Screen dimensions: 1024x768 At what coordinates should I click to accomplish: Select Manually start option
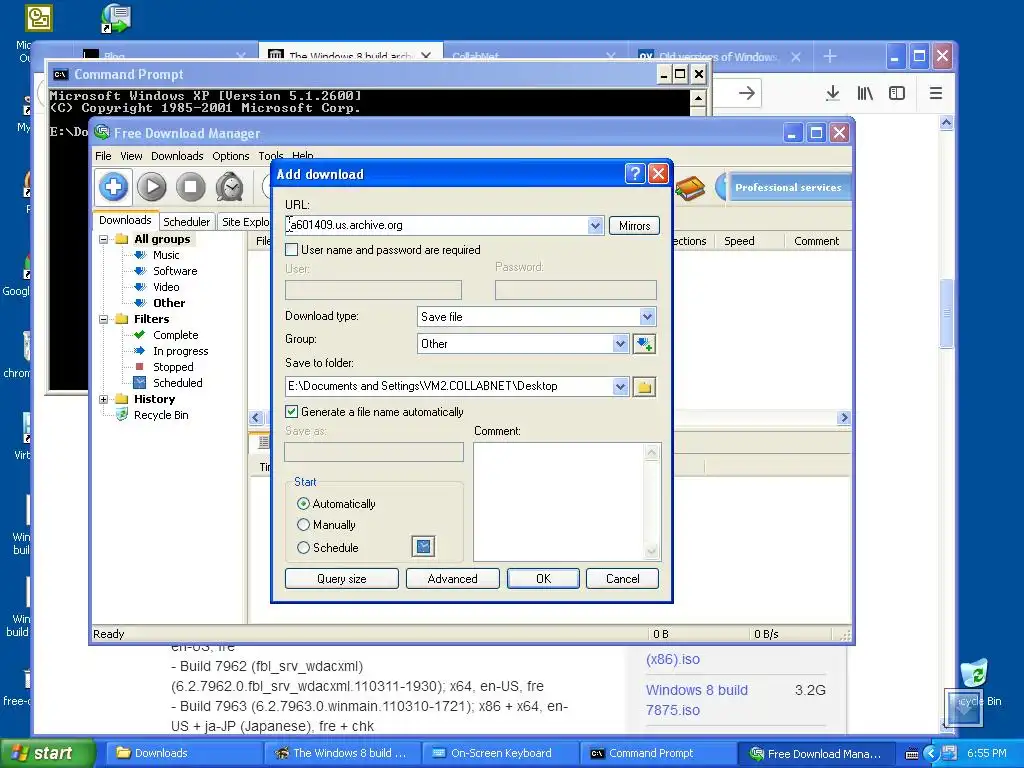tap(303, 524)
